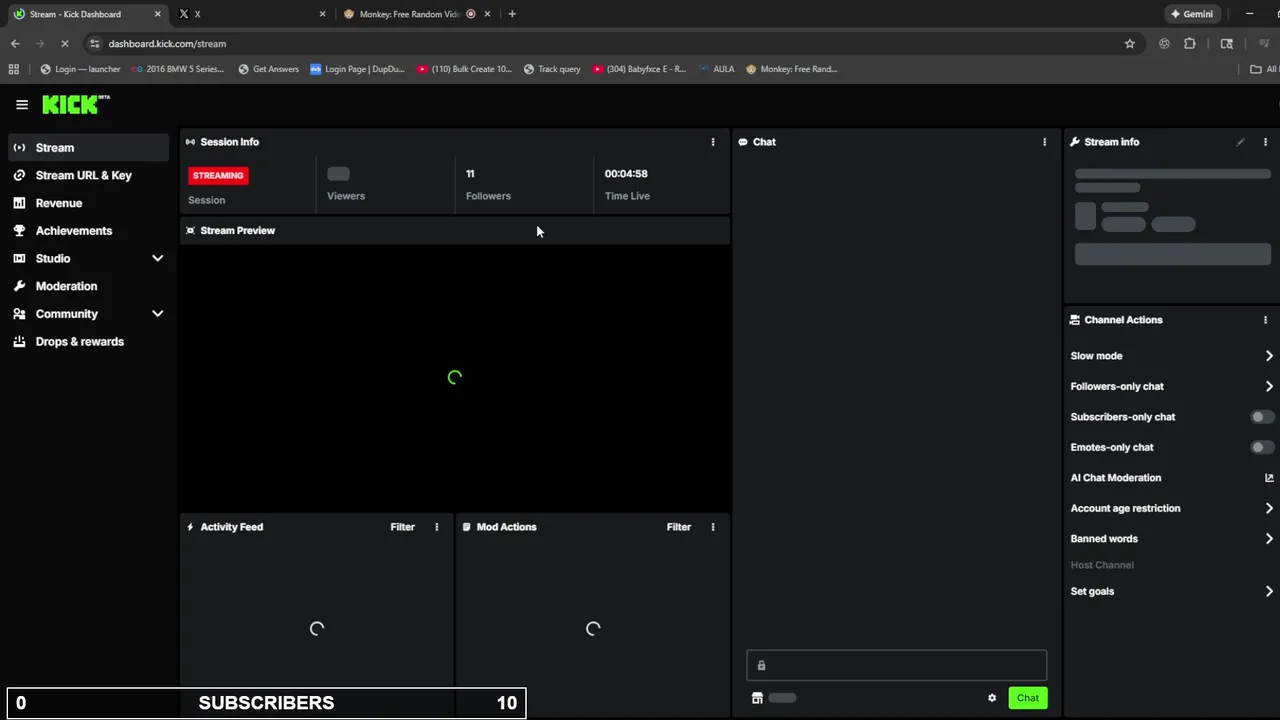
Task: Open Activity Feed options menu
Action: (436, 527)
